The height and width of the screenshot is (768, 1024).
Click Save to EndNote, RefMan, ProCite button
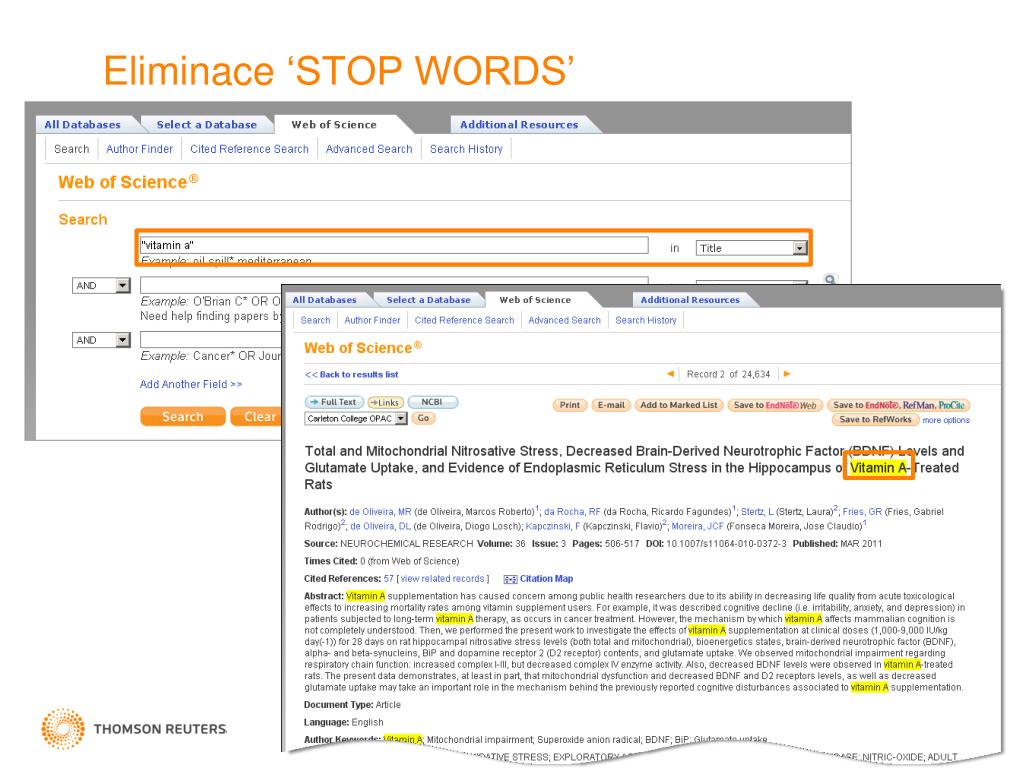click(899, 405)
